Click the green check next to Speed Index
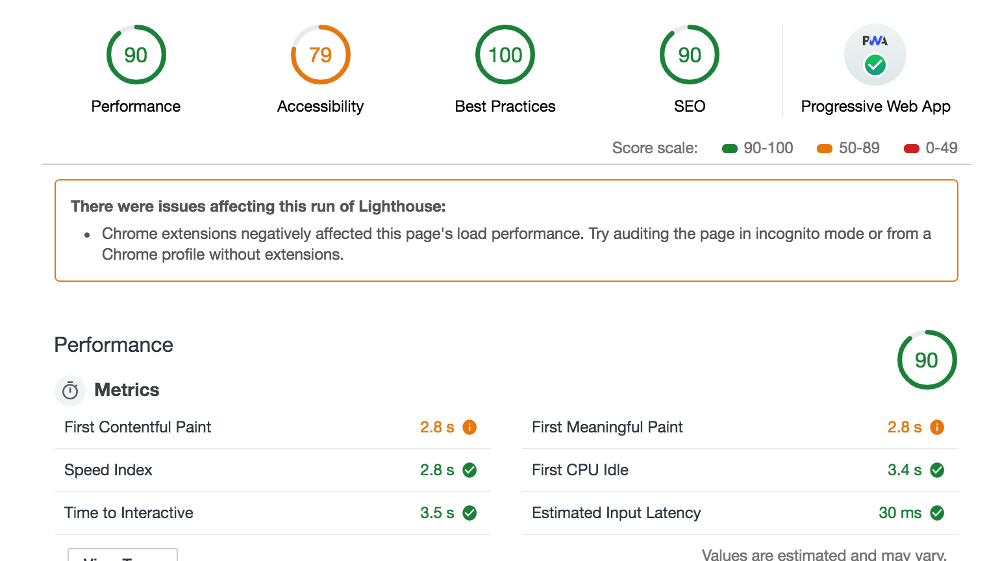The height and width of the screenshot is (561, 1000). tap(469, 470)
